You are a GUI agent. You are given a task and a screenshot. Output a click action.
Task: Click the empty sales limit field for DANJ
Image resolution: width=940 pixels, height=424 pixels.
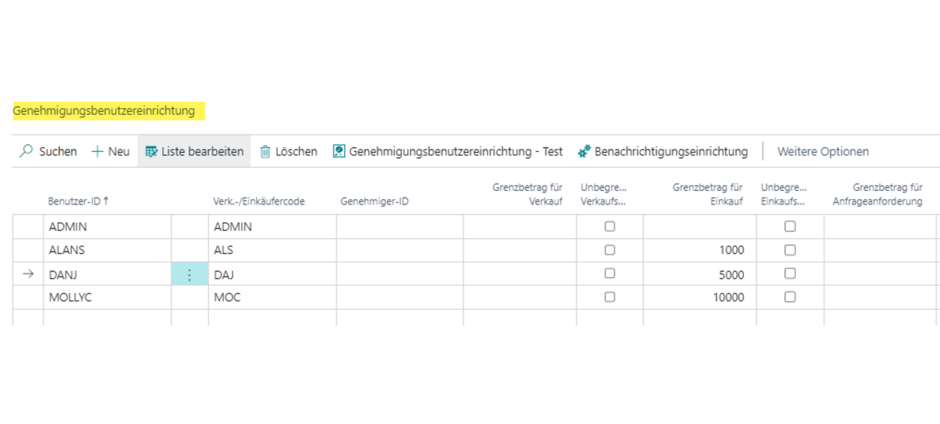point(520,274)
